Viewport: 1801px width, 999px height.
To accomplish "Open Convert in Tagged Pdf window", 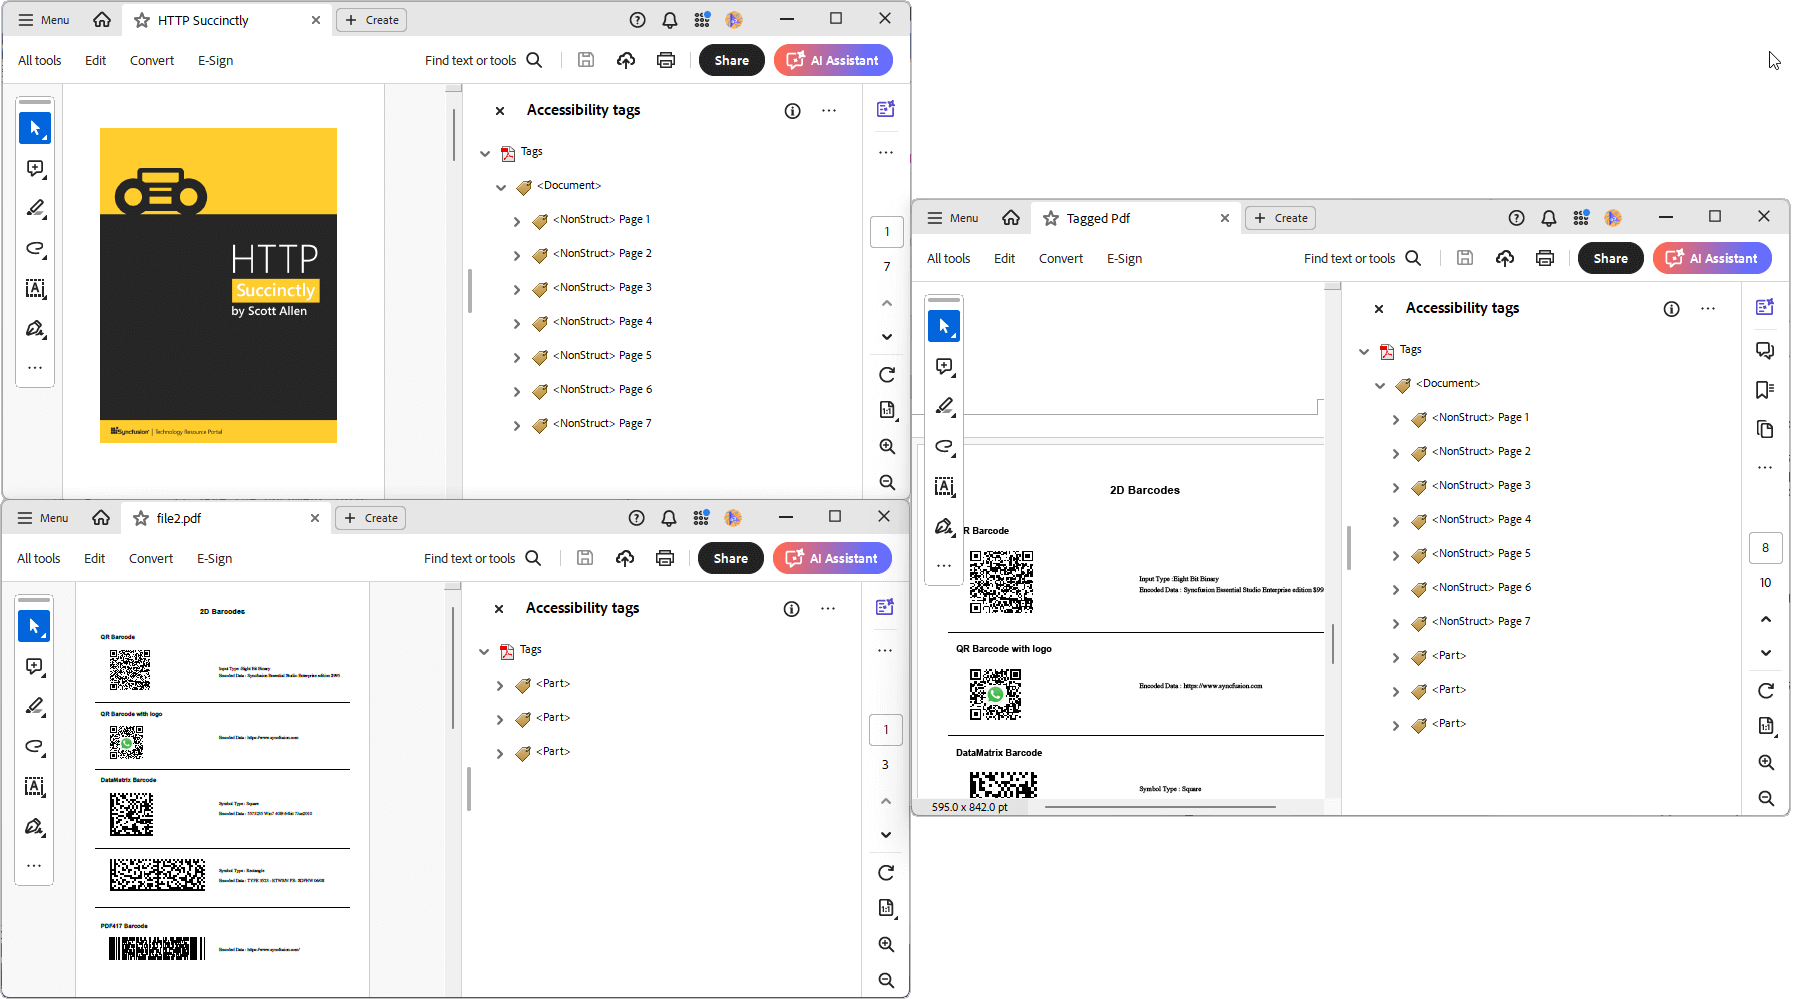I will [1061, 258].
